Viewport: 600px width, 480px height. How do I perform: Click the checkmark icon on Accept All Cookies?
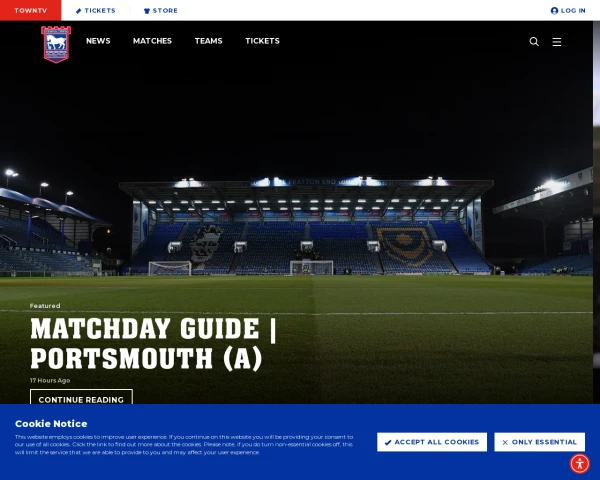click(388, 442)
